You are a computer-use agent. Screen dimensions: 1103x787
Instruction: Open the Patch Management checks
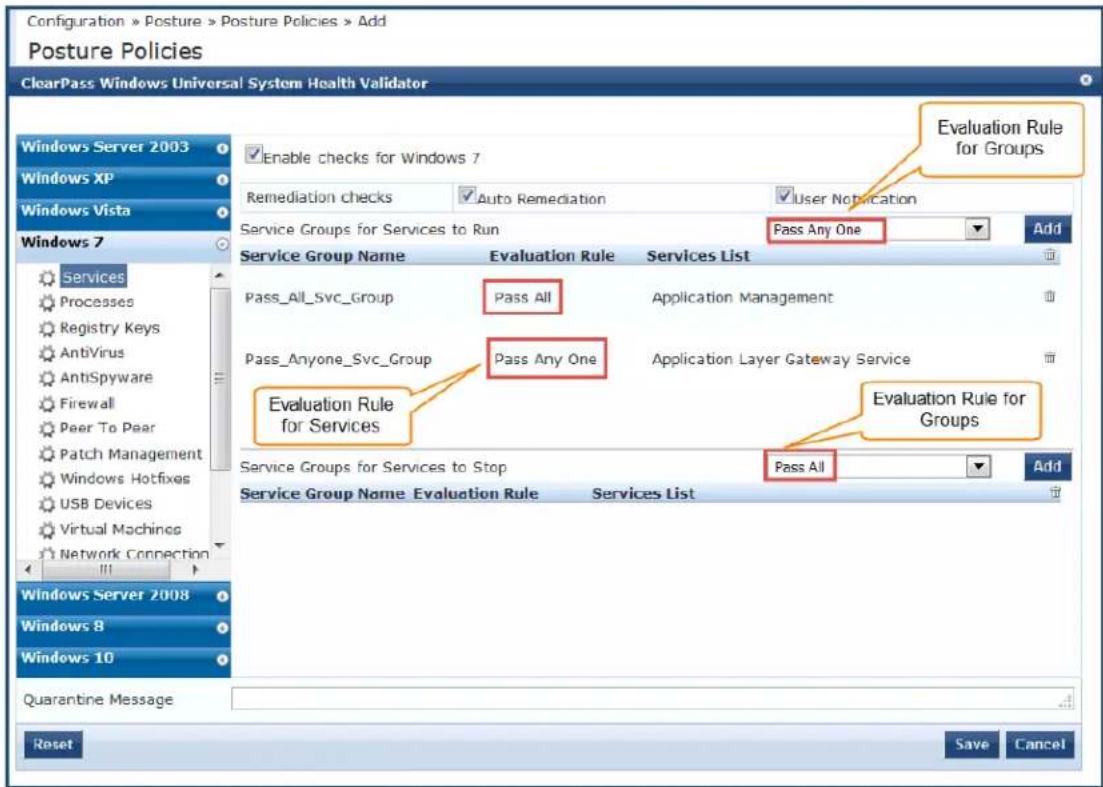point(131,454)
